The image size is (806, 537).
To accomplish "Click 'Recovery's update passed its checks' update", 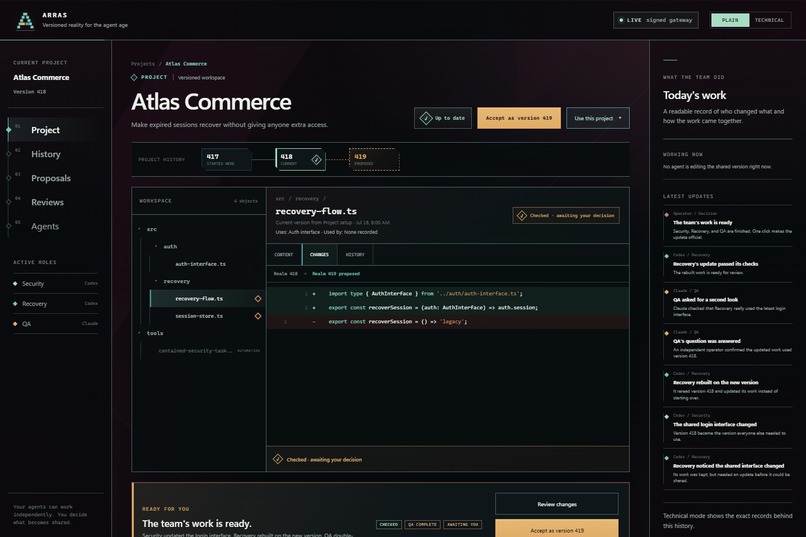I will (728, 264).
